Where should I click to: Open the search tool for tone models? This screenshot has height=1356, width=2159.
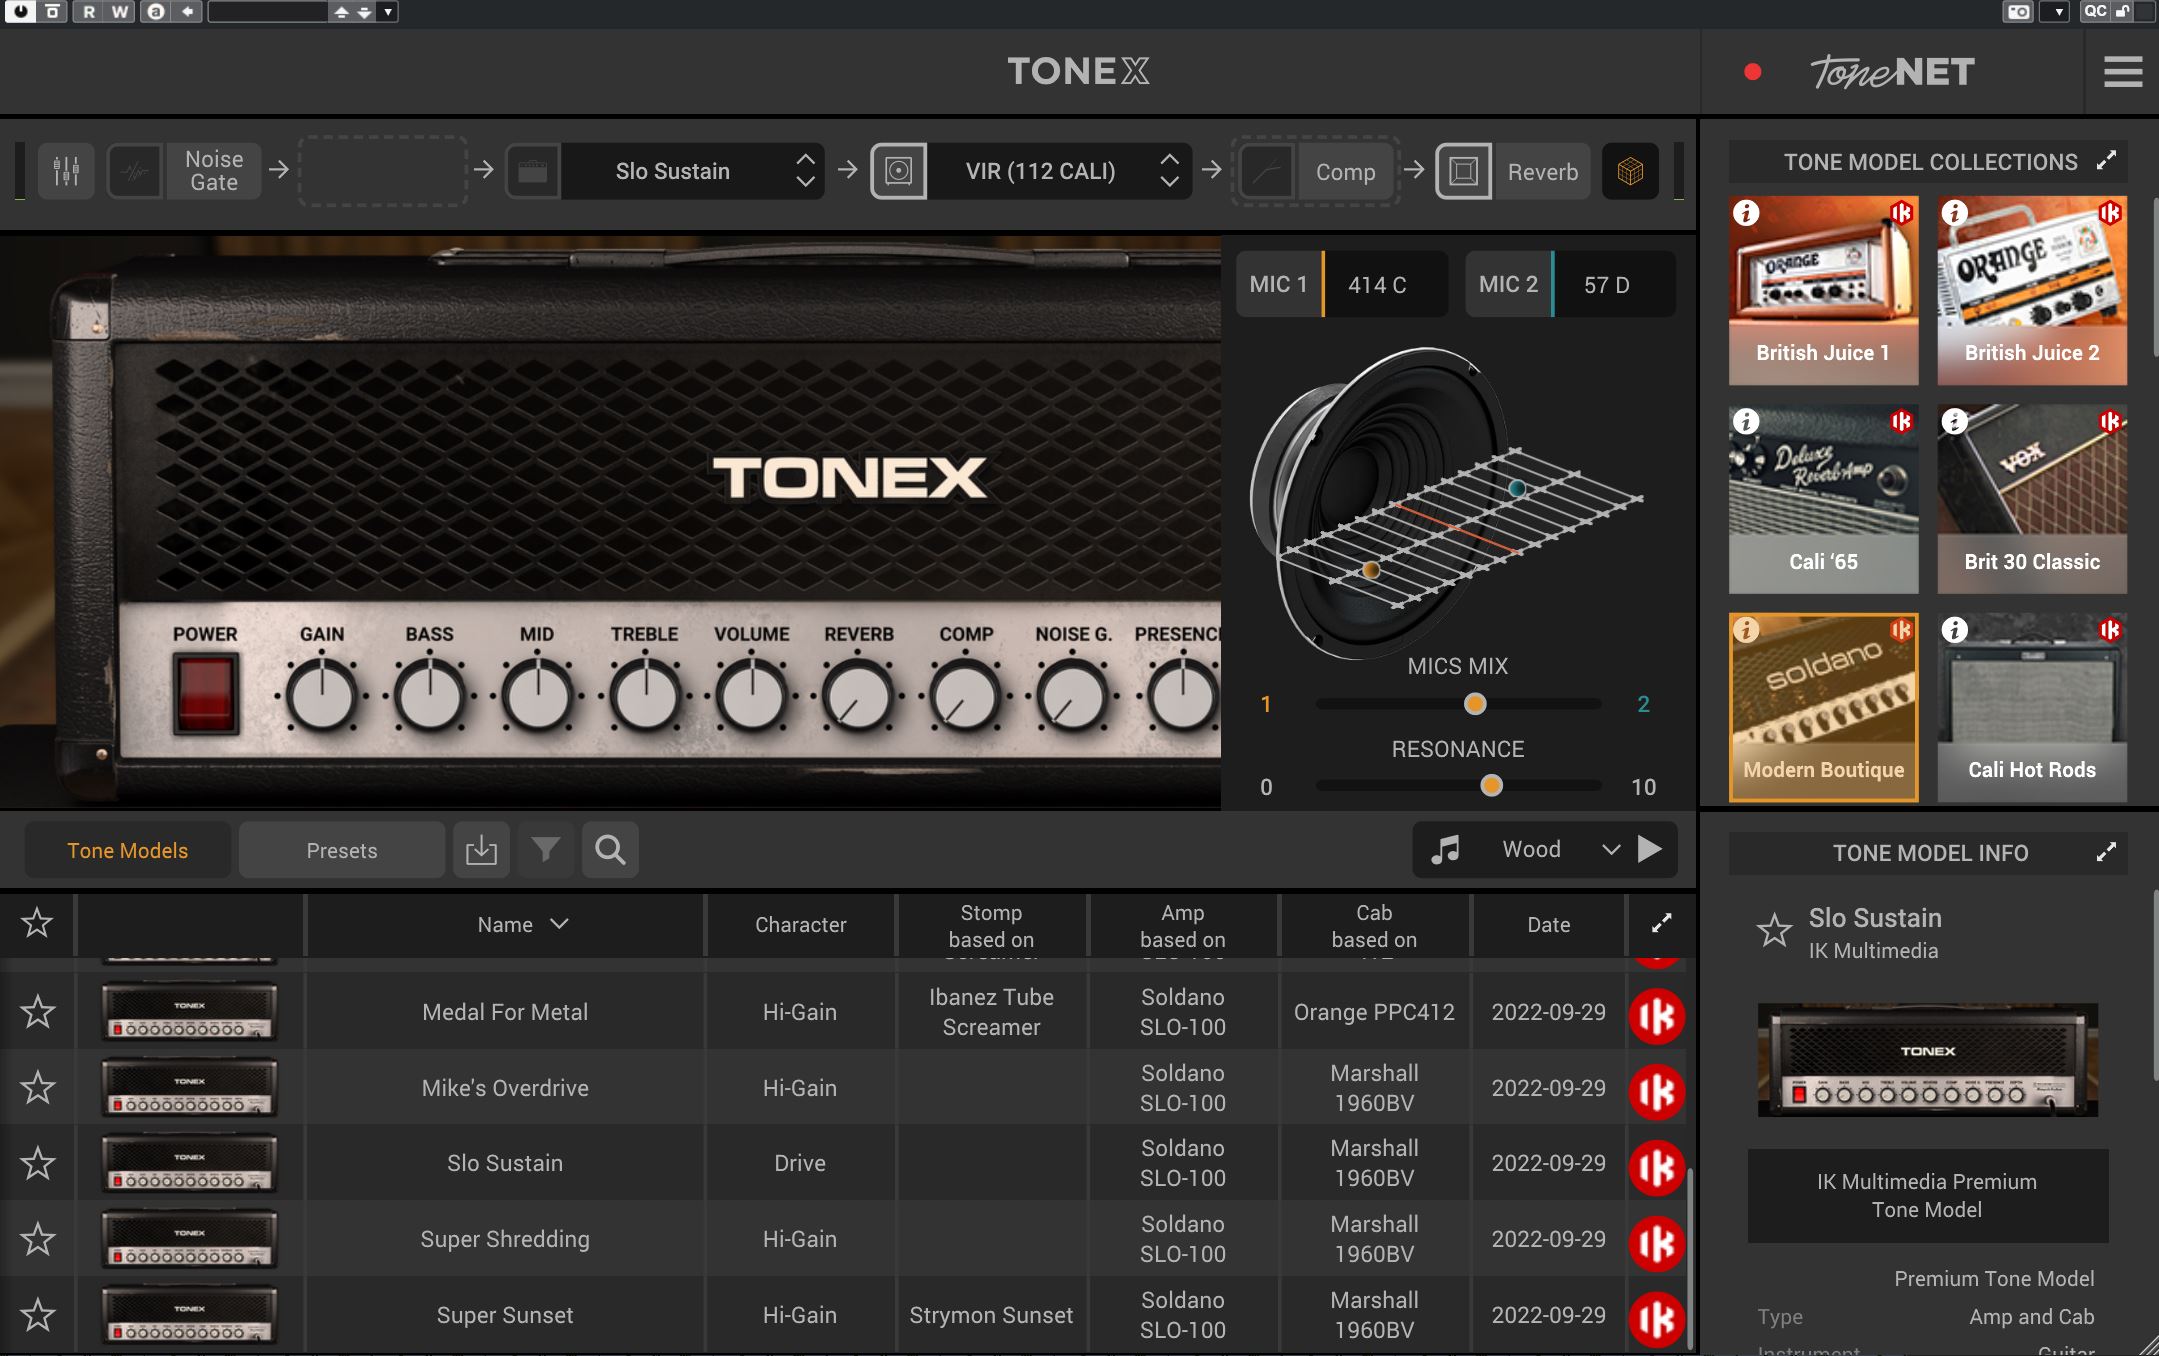[610, 849]
